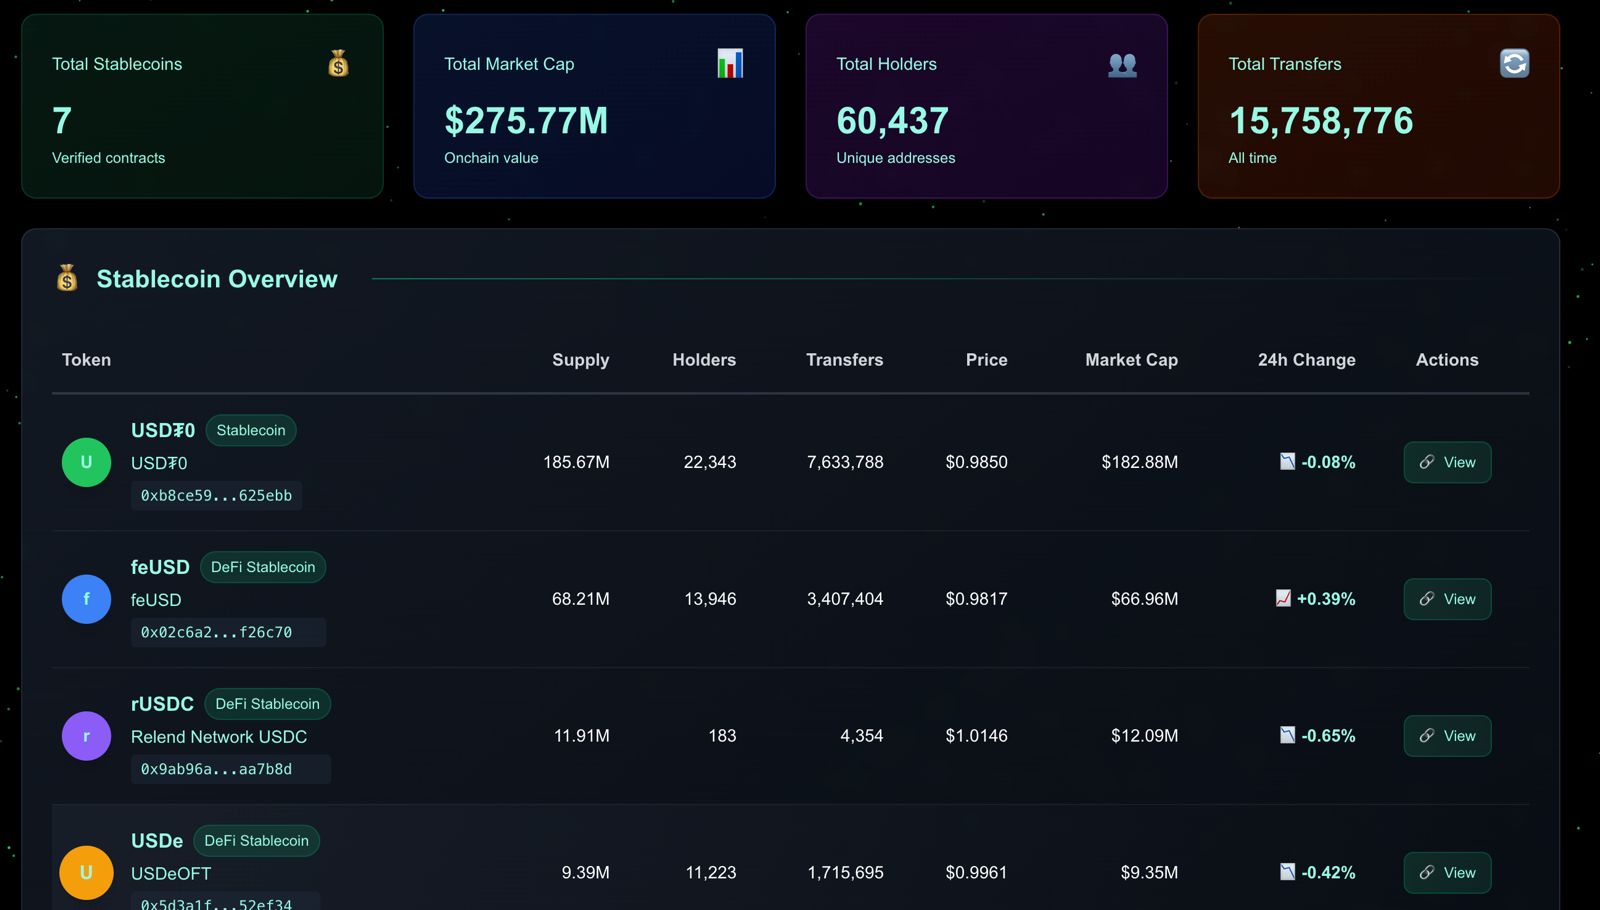Click the people icon on Total Holders card

[x=1122, y=64]
